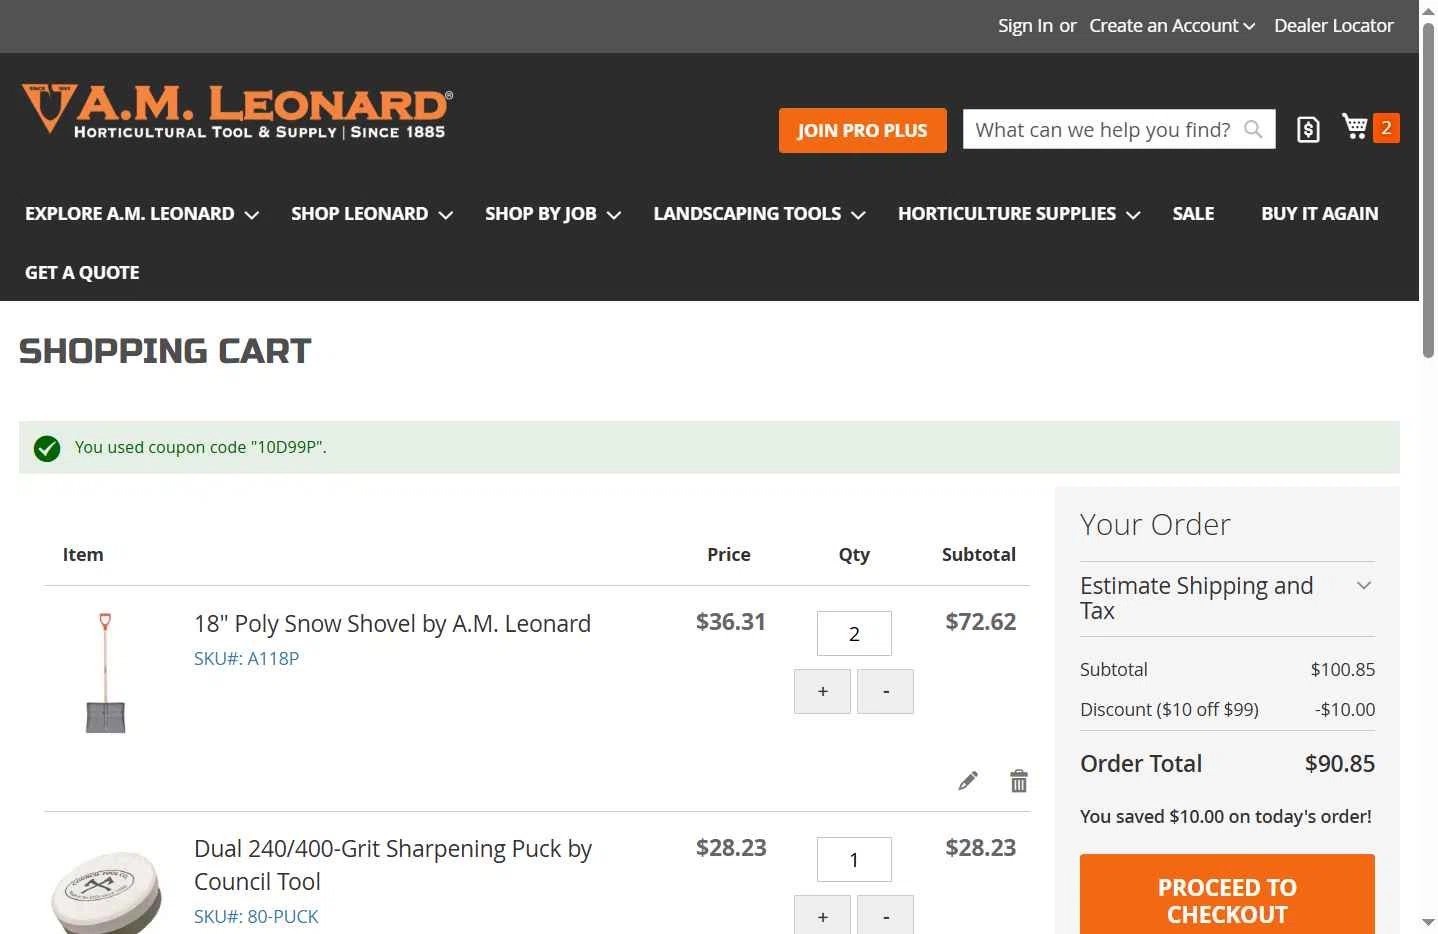Screen dimensions: 1438x934
Task: Click the Subtotal $100.85 value
Action: (1342, 669)
